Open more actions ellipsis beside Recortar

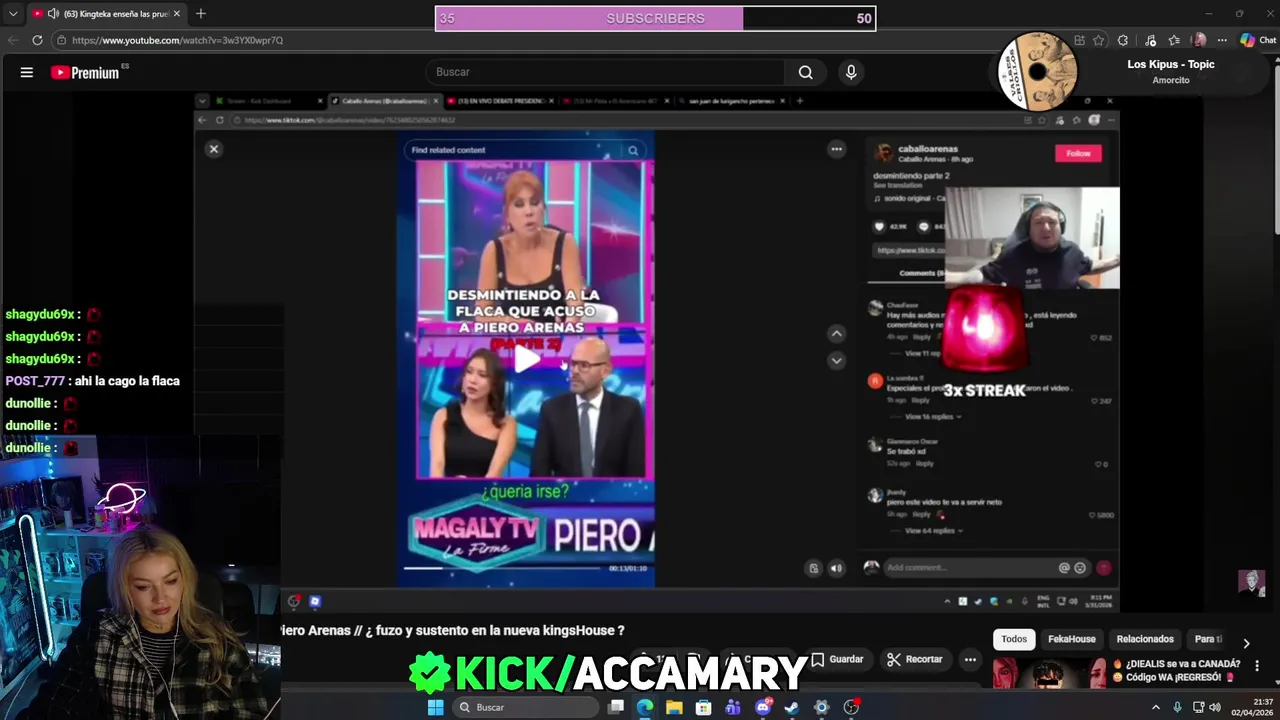[x=970, y=659]
